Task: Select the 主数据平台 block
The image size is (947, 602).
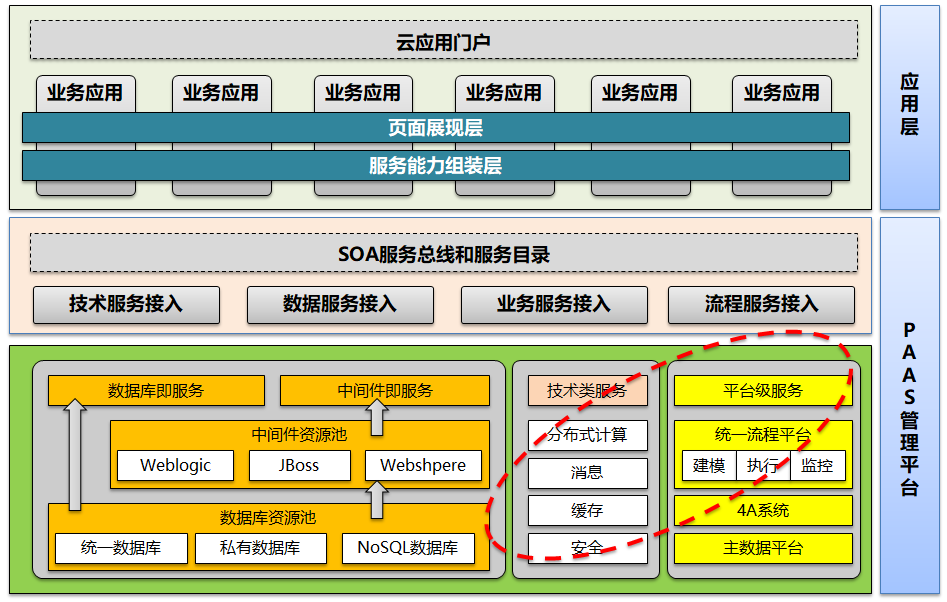Action: [x=763, y=548]
